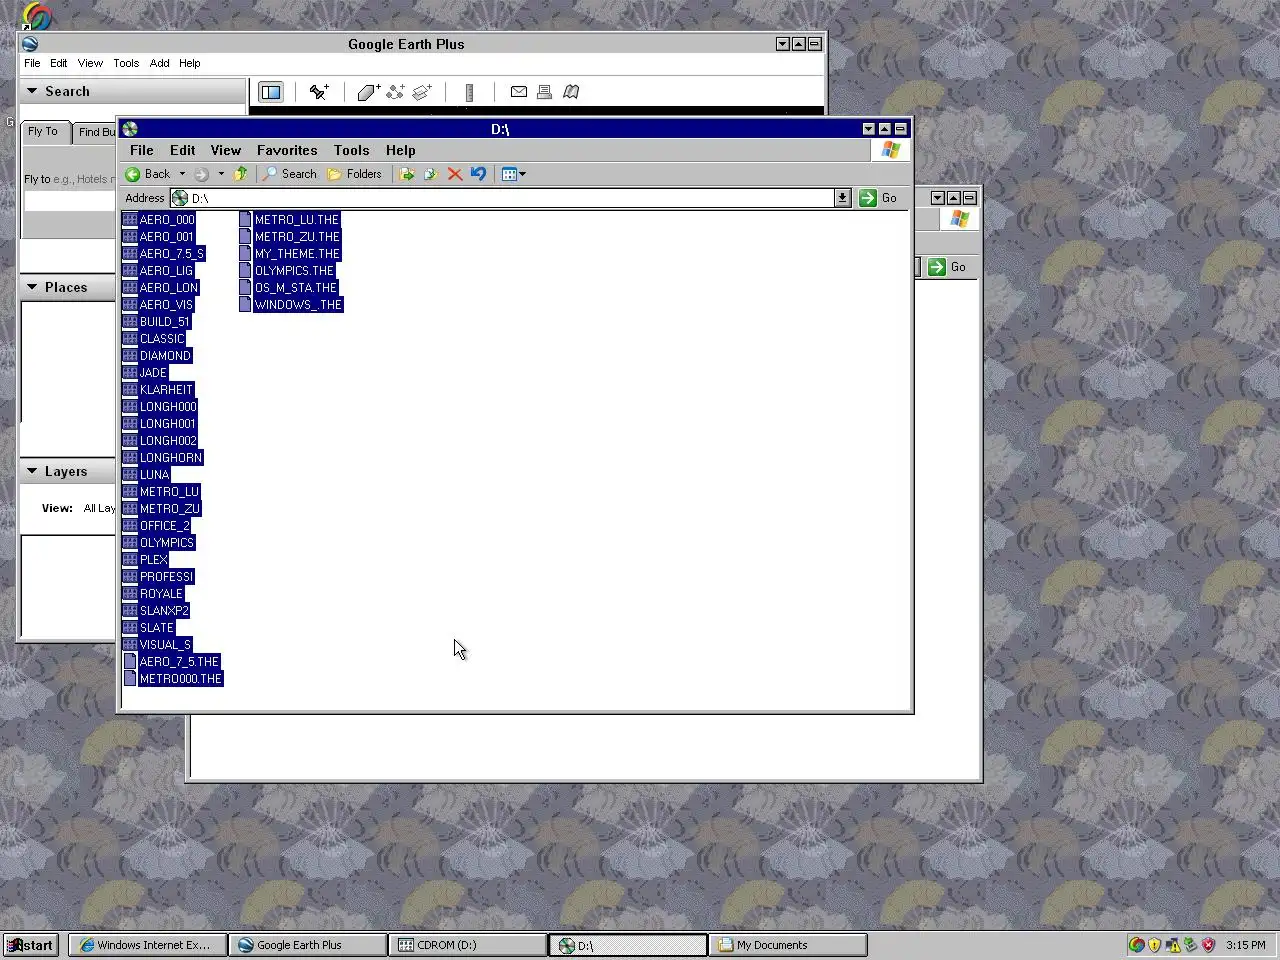Image resolution: width=1280 pixels, height=960 pixels.
Task: Switch to CDROM (D:) taskbar button
Action: pos(468,945)
